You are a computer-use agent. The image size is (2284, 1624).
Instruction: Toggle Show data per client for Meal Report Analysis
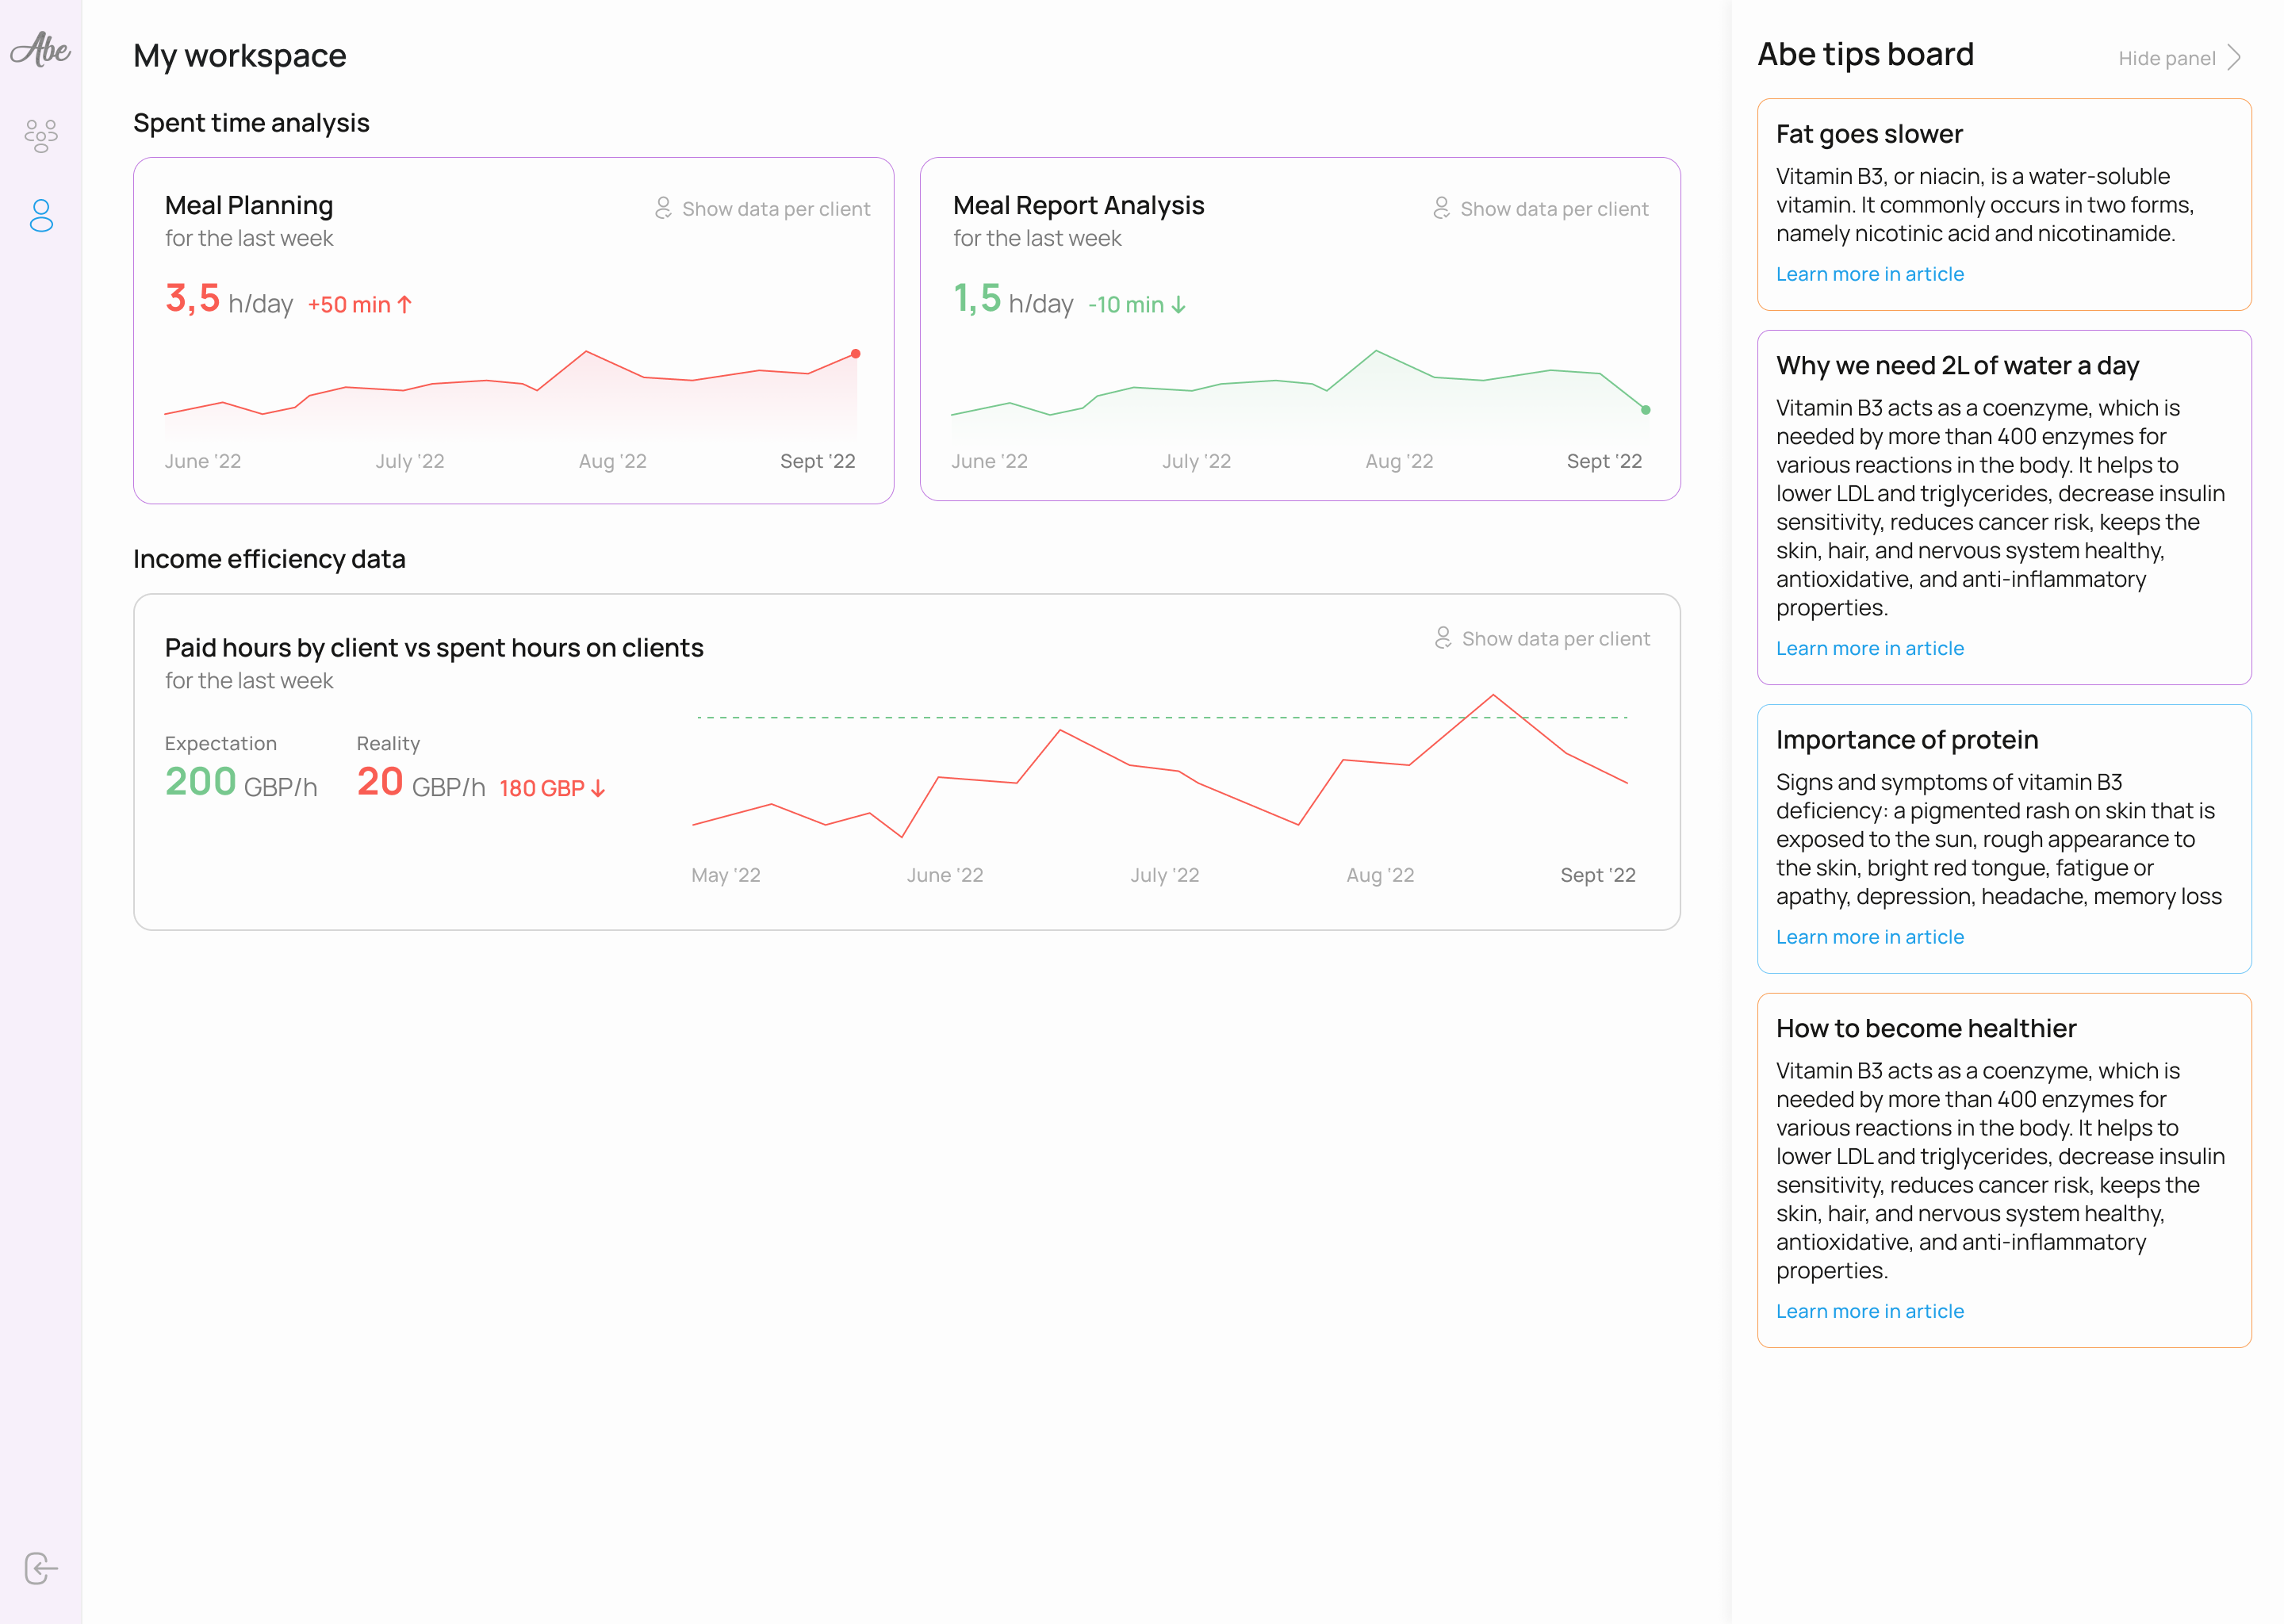pos(1554,209)
